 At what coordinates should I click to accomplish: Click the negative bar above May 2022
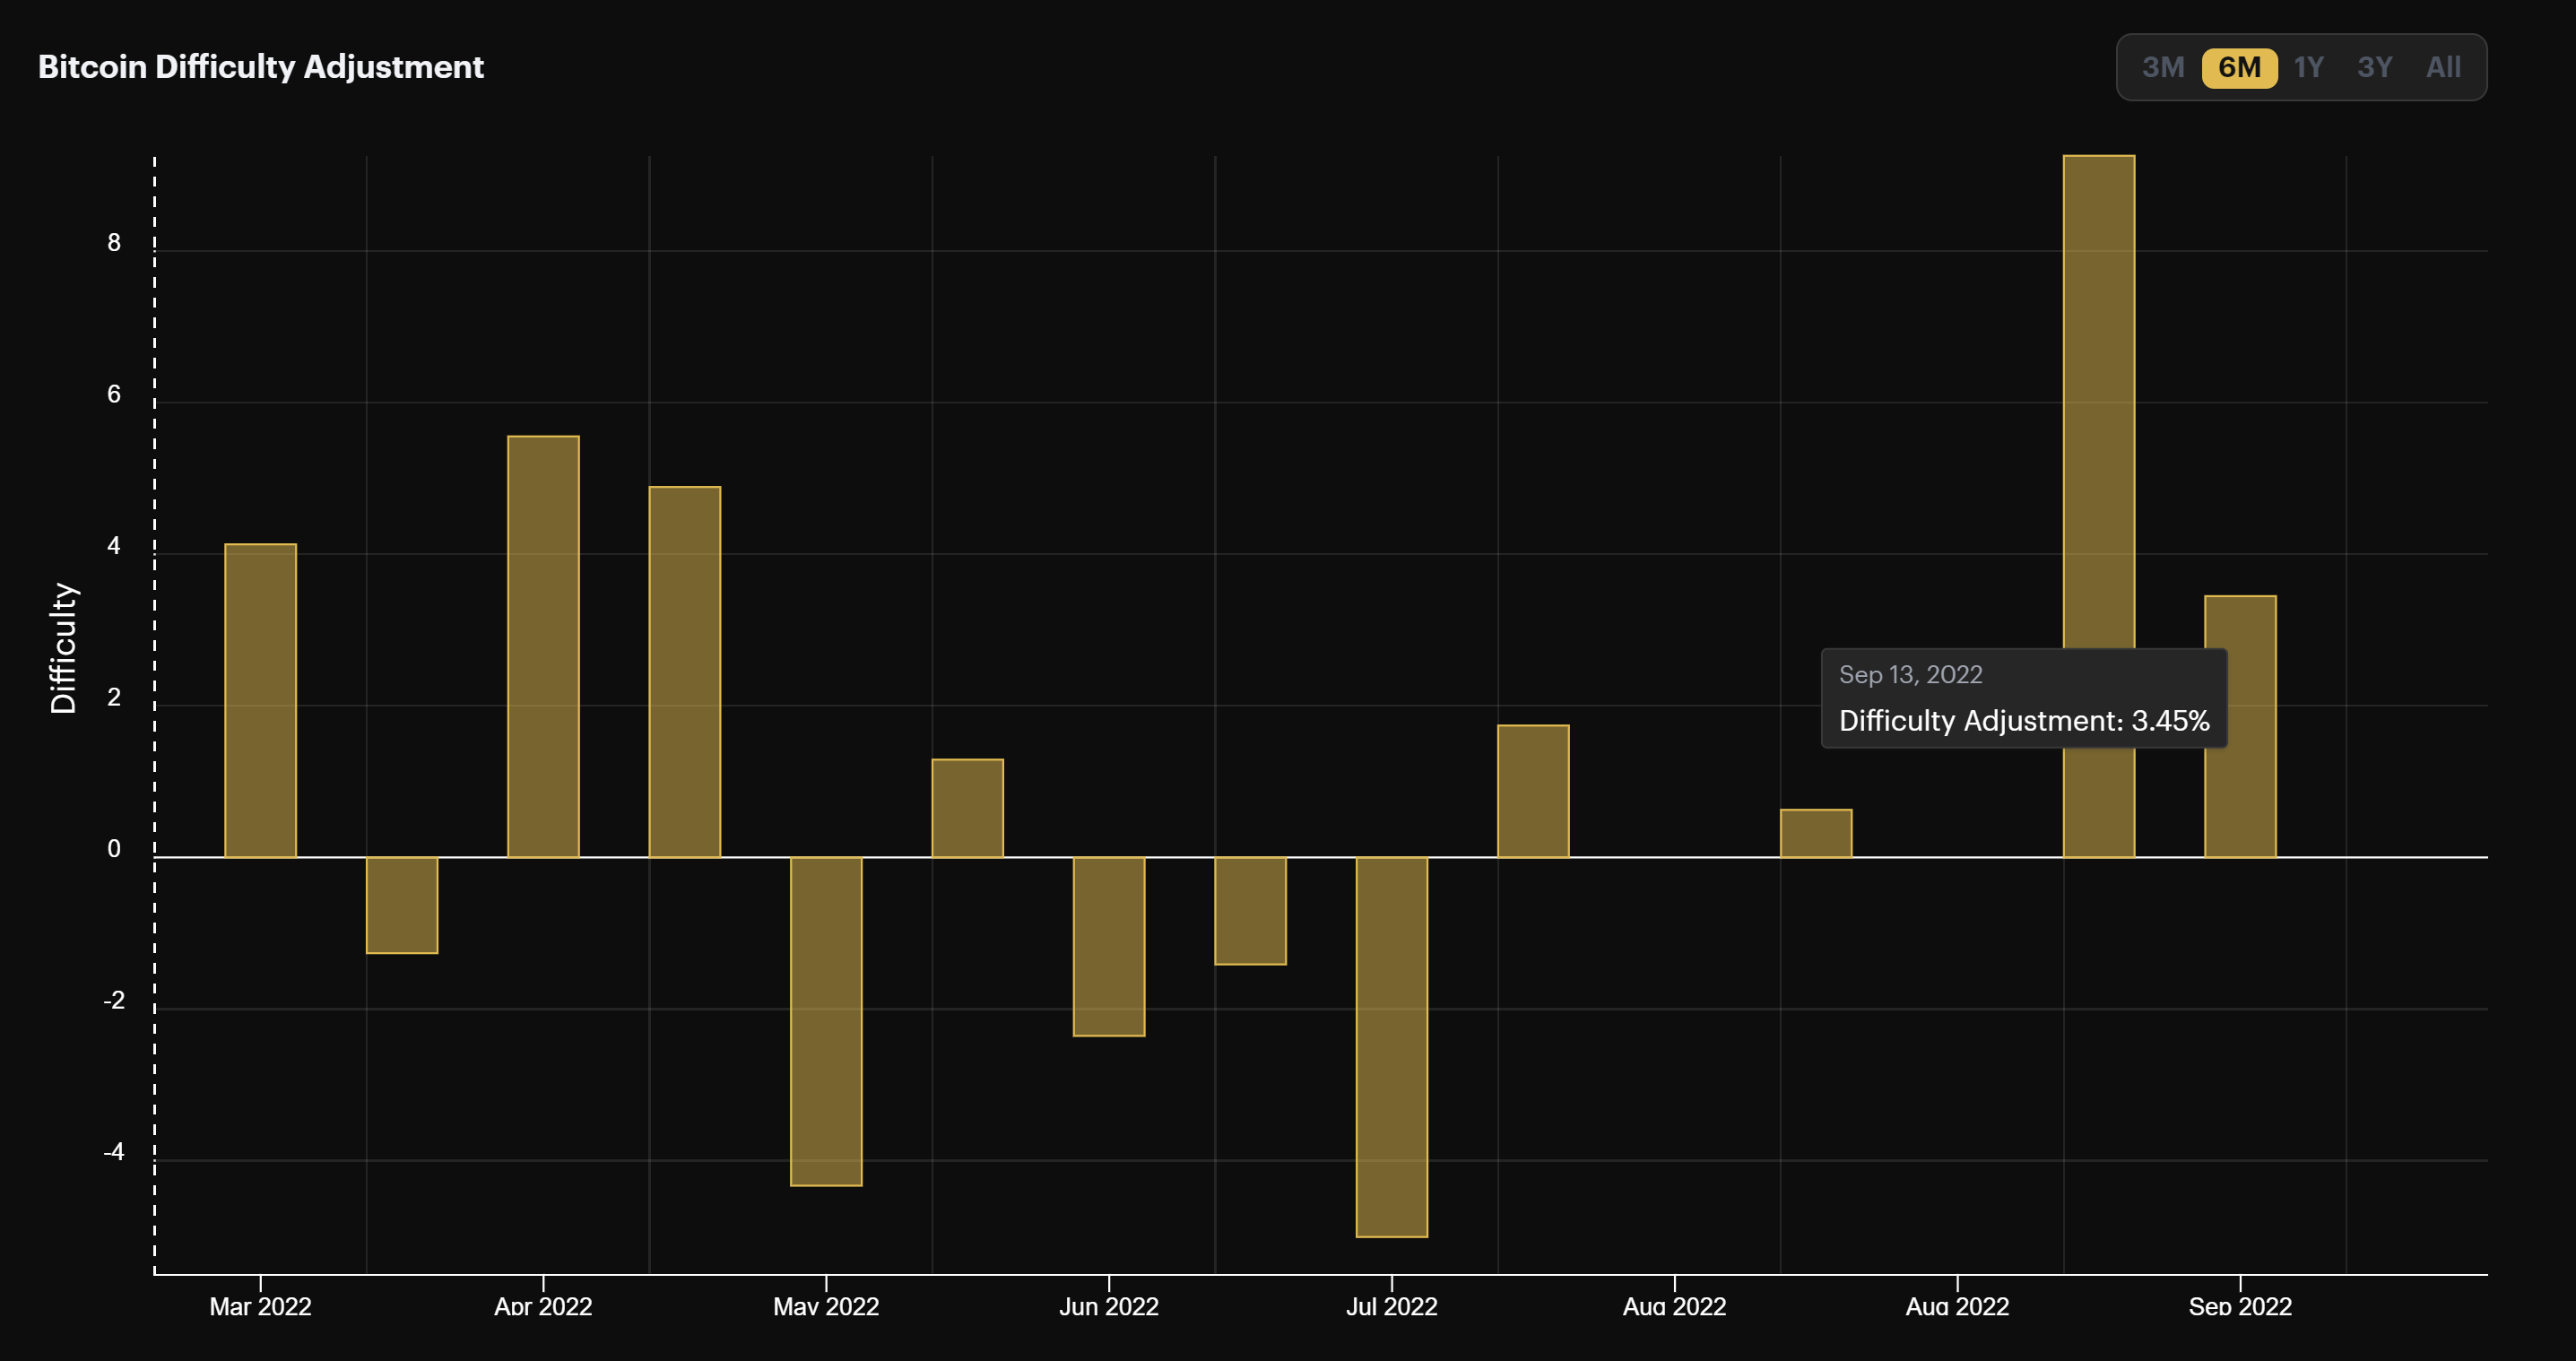pos(826,1020)
